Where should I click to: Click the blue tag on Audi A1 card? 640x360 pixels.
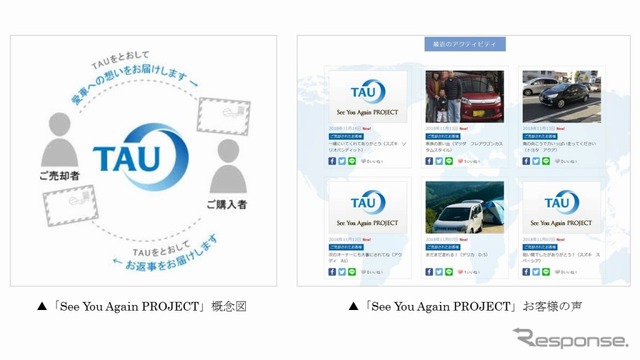point(346,247)
